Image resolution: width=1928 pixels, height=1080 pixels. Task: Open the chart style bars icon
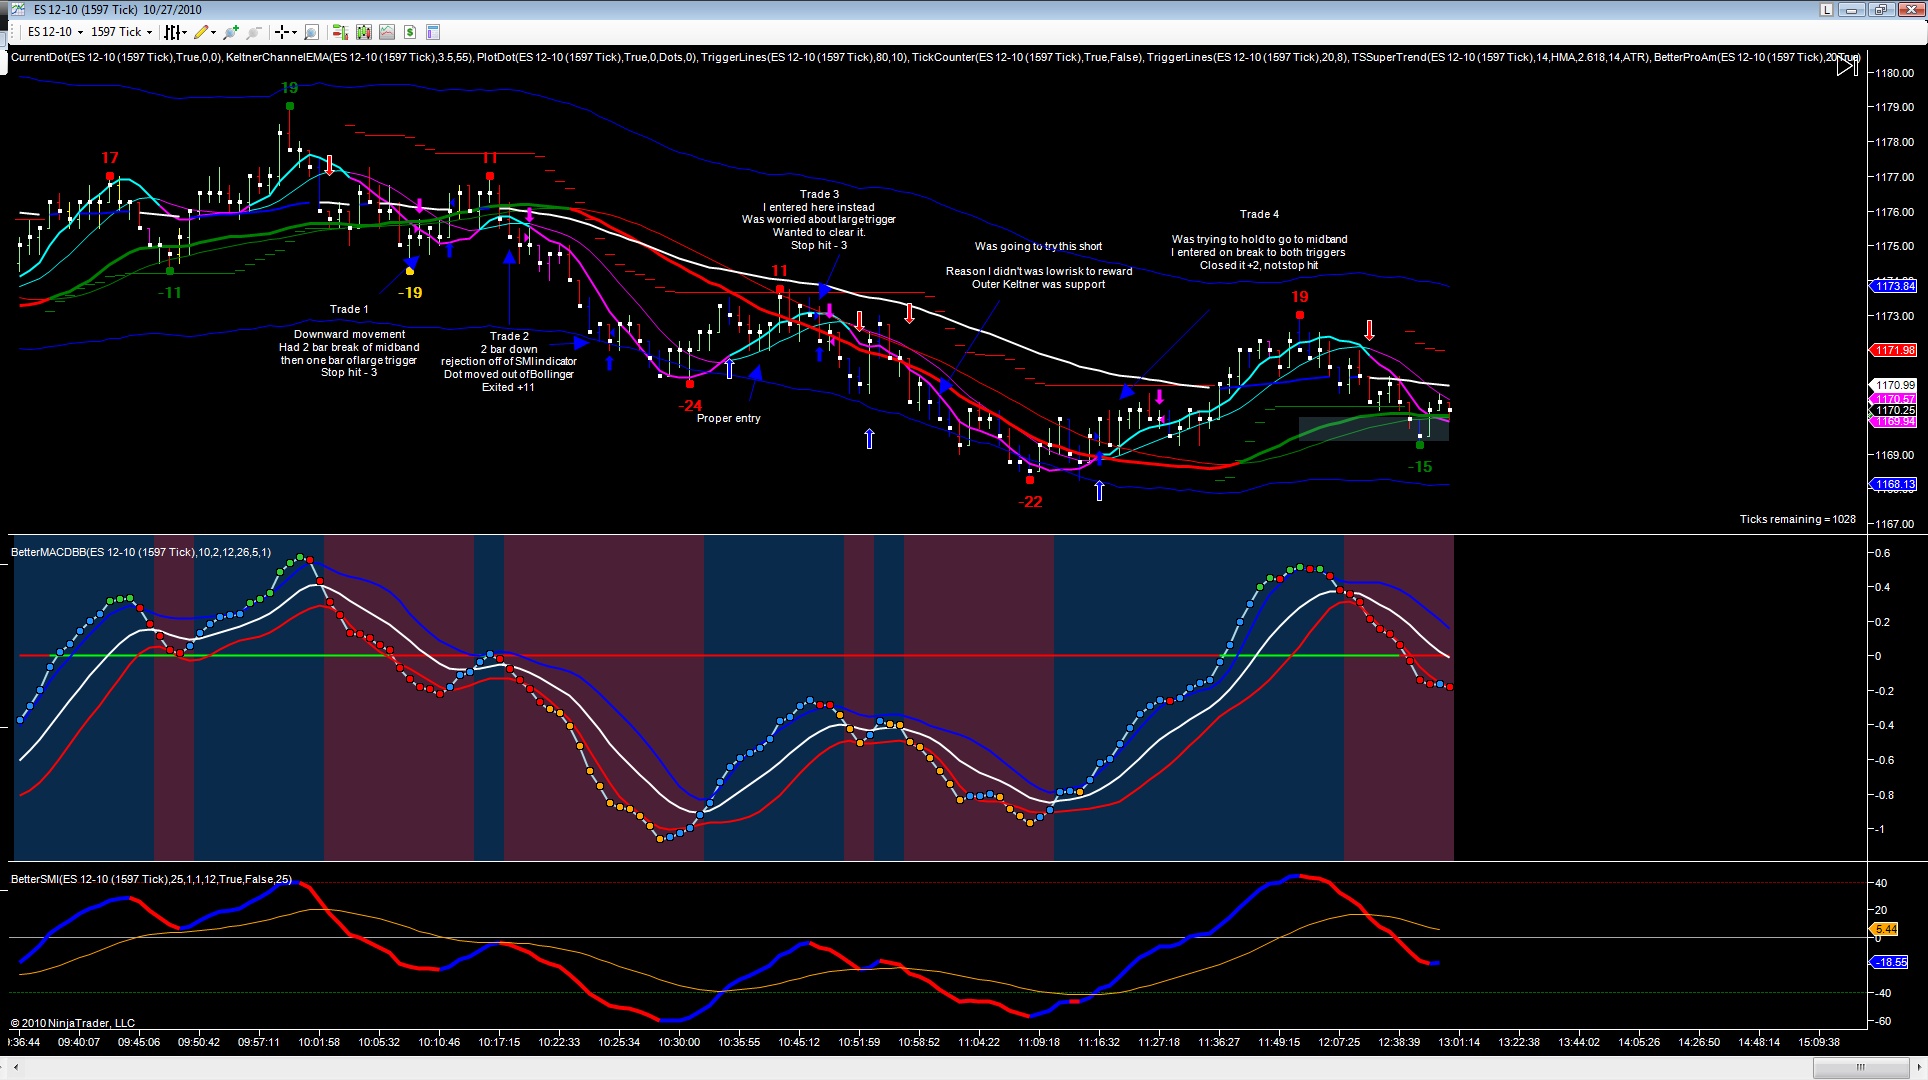pyautogui.click(x=171, y=32)
